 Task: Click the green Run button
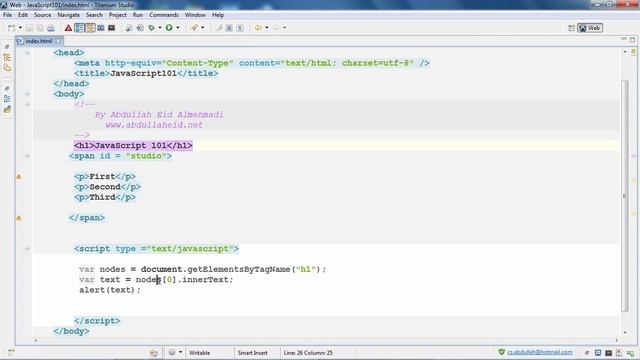click(x=169, y=28)
